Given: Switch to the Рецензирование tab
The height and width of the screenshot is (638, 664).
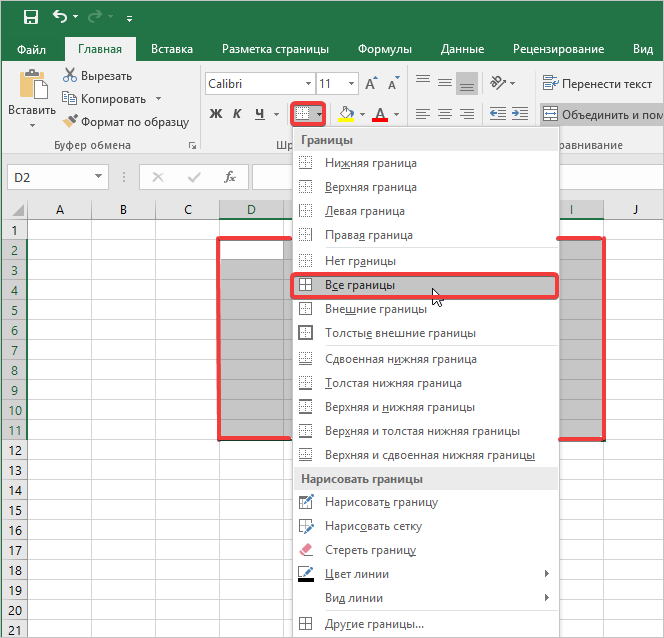Looking at the screenshot, I should (x=558, y=49).
